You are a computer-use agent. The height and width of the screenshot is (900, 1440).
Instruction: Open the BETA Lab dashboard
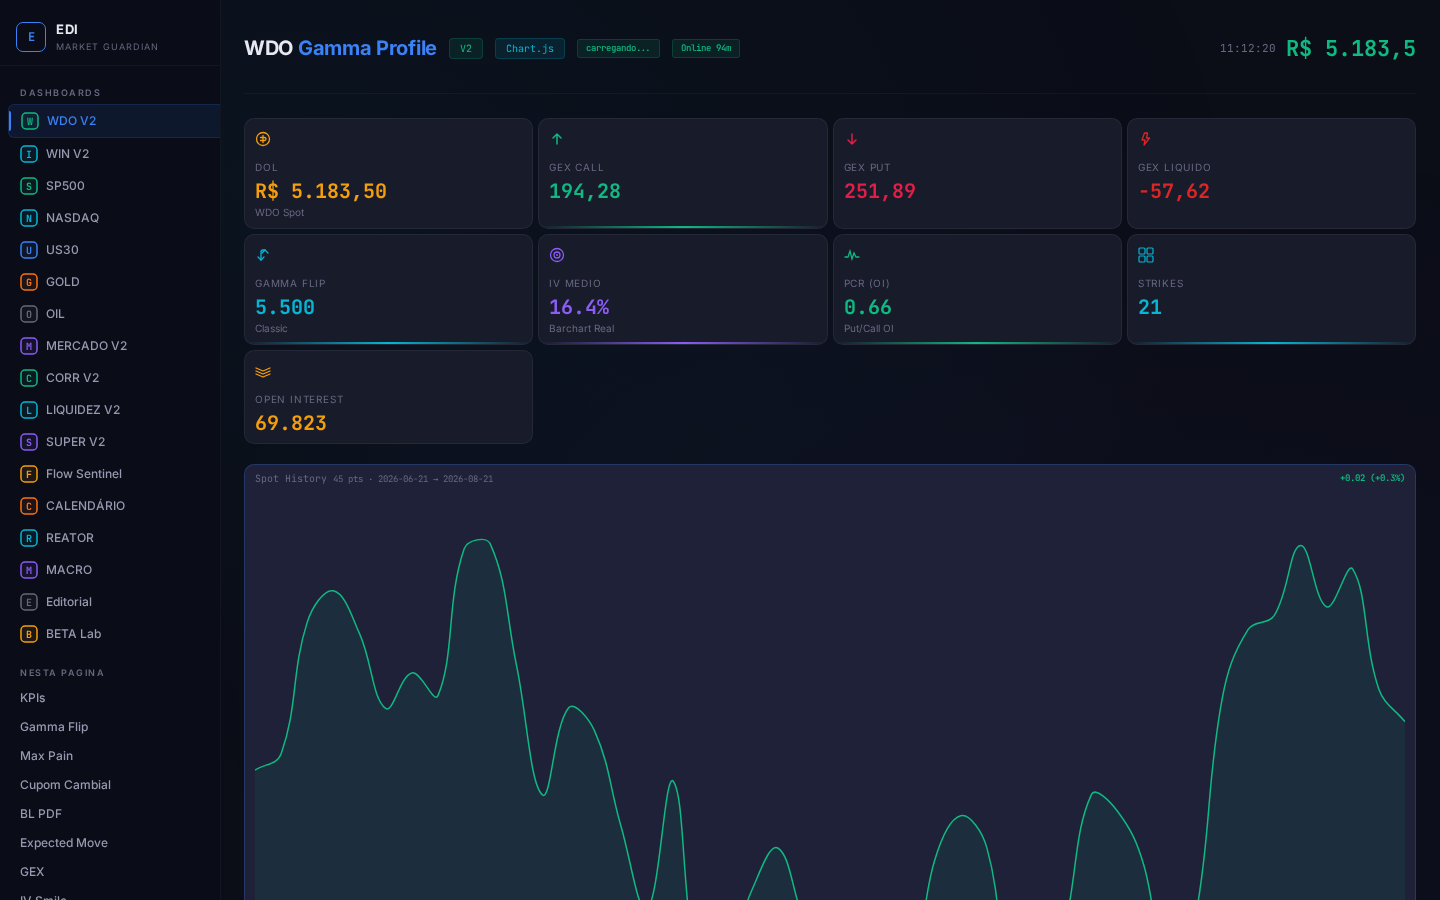114,634
